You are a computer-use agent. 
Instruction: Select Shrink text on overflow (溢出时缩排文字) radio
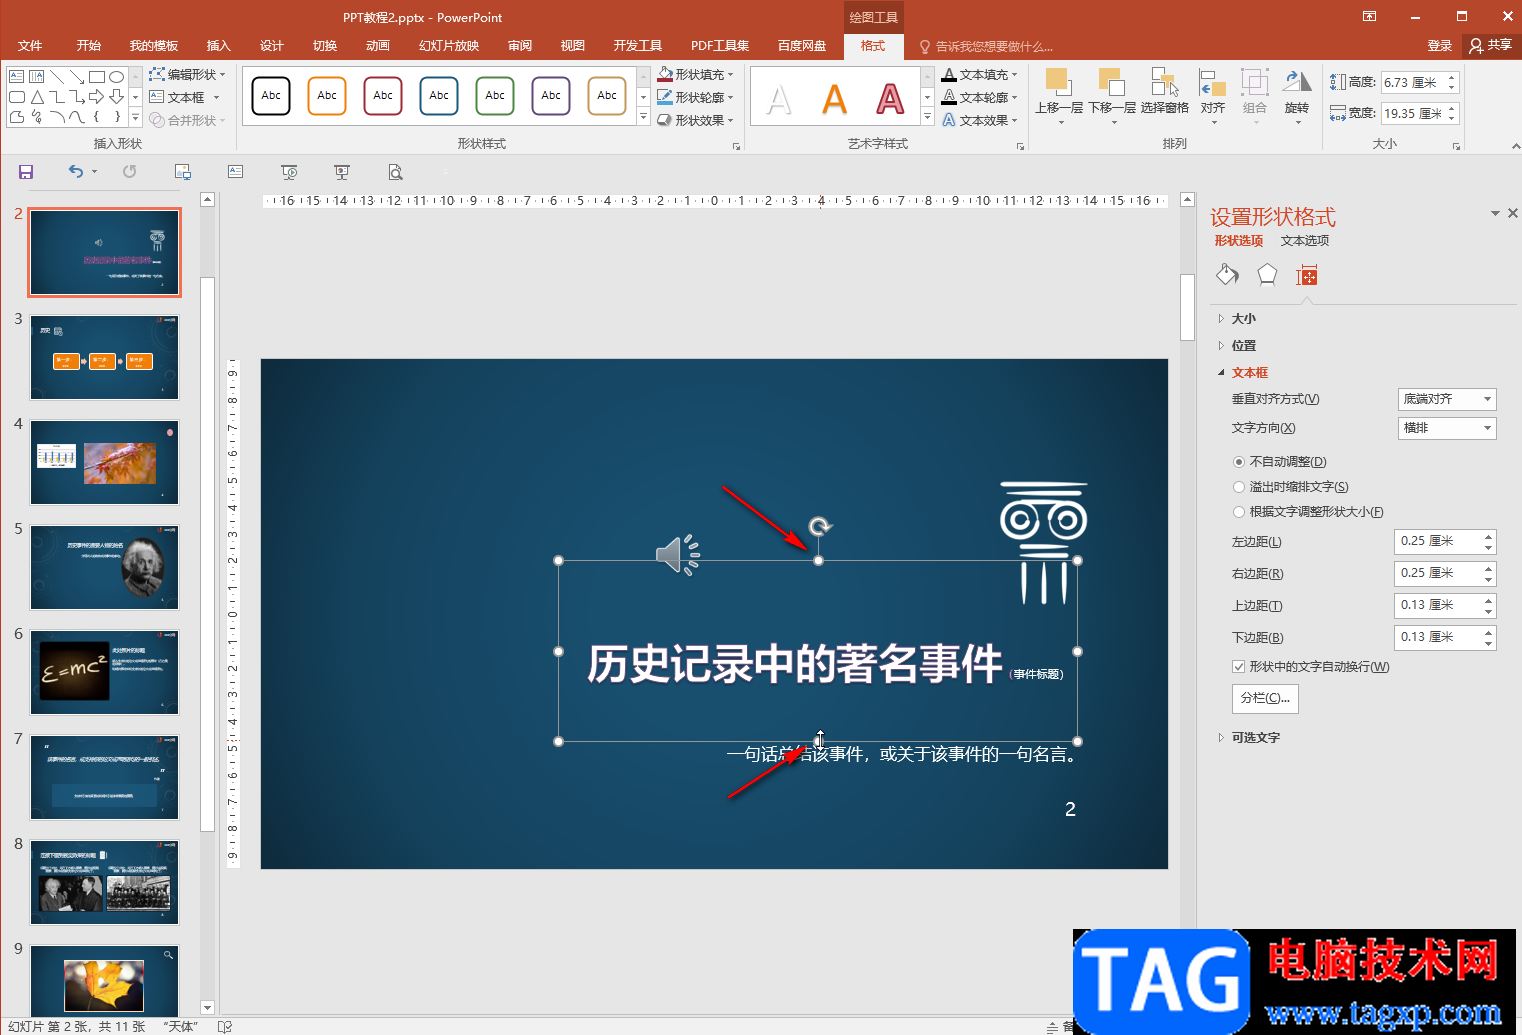1240,487
